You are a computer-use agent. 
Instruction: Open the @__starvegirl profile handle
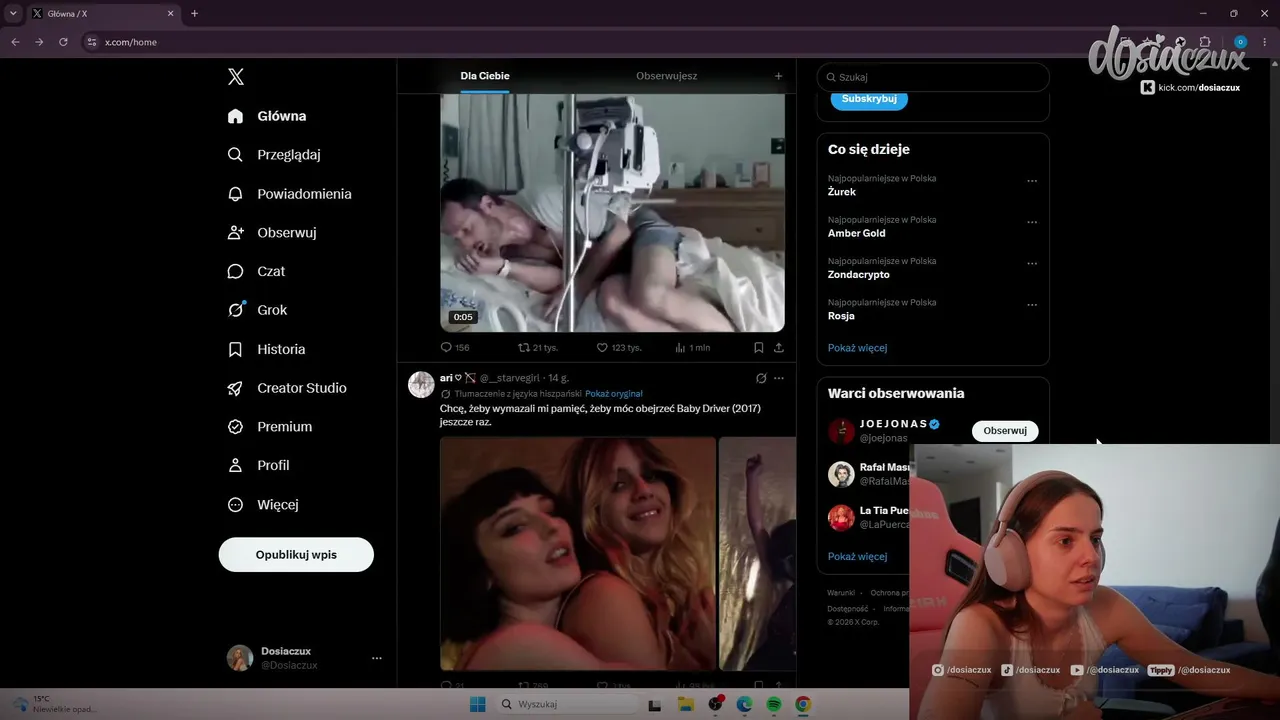point(510,378)
